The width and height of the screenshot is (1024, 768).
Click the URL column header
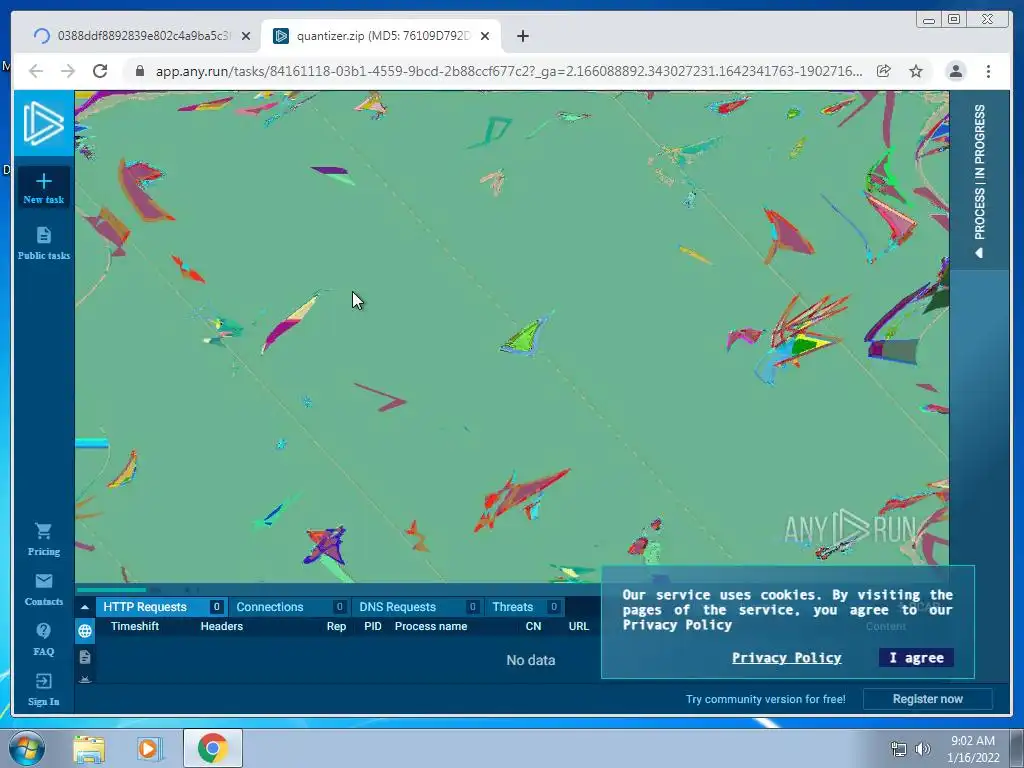pyautogui.click(x=579, y=626)
